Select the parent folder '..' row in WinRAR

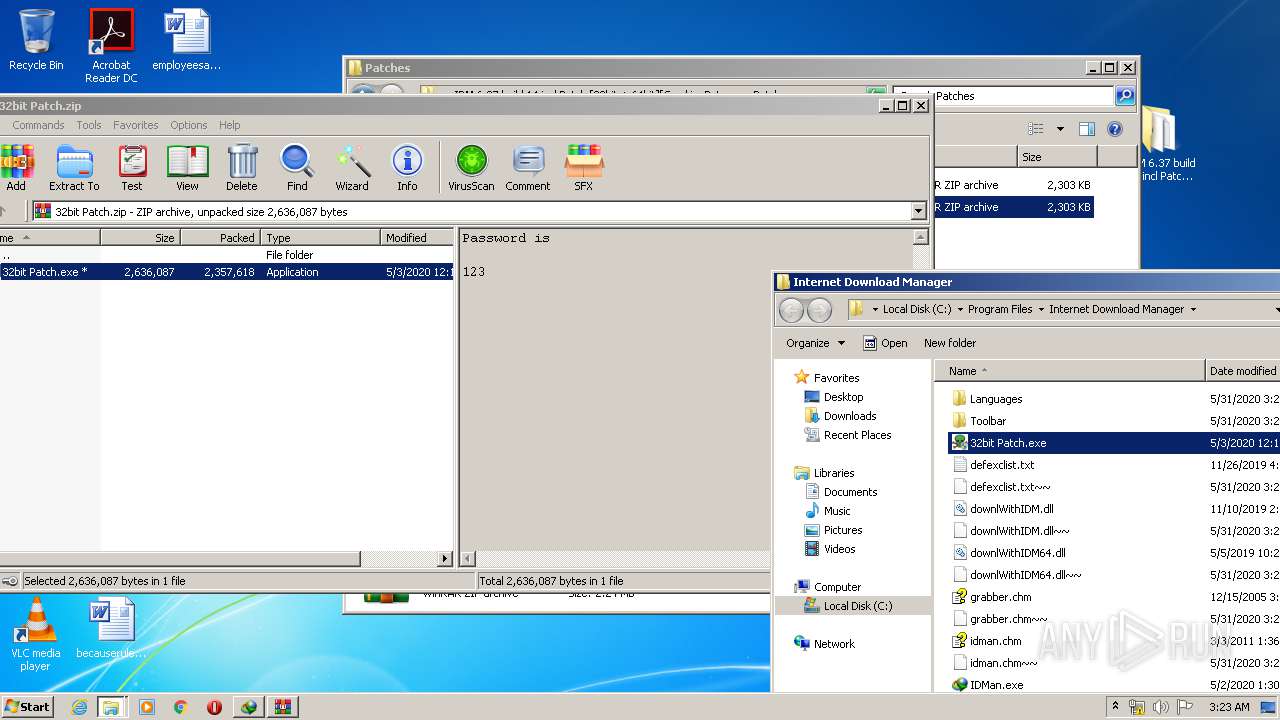(226, 255)
